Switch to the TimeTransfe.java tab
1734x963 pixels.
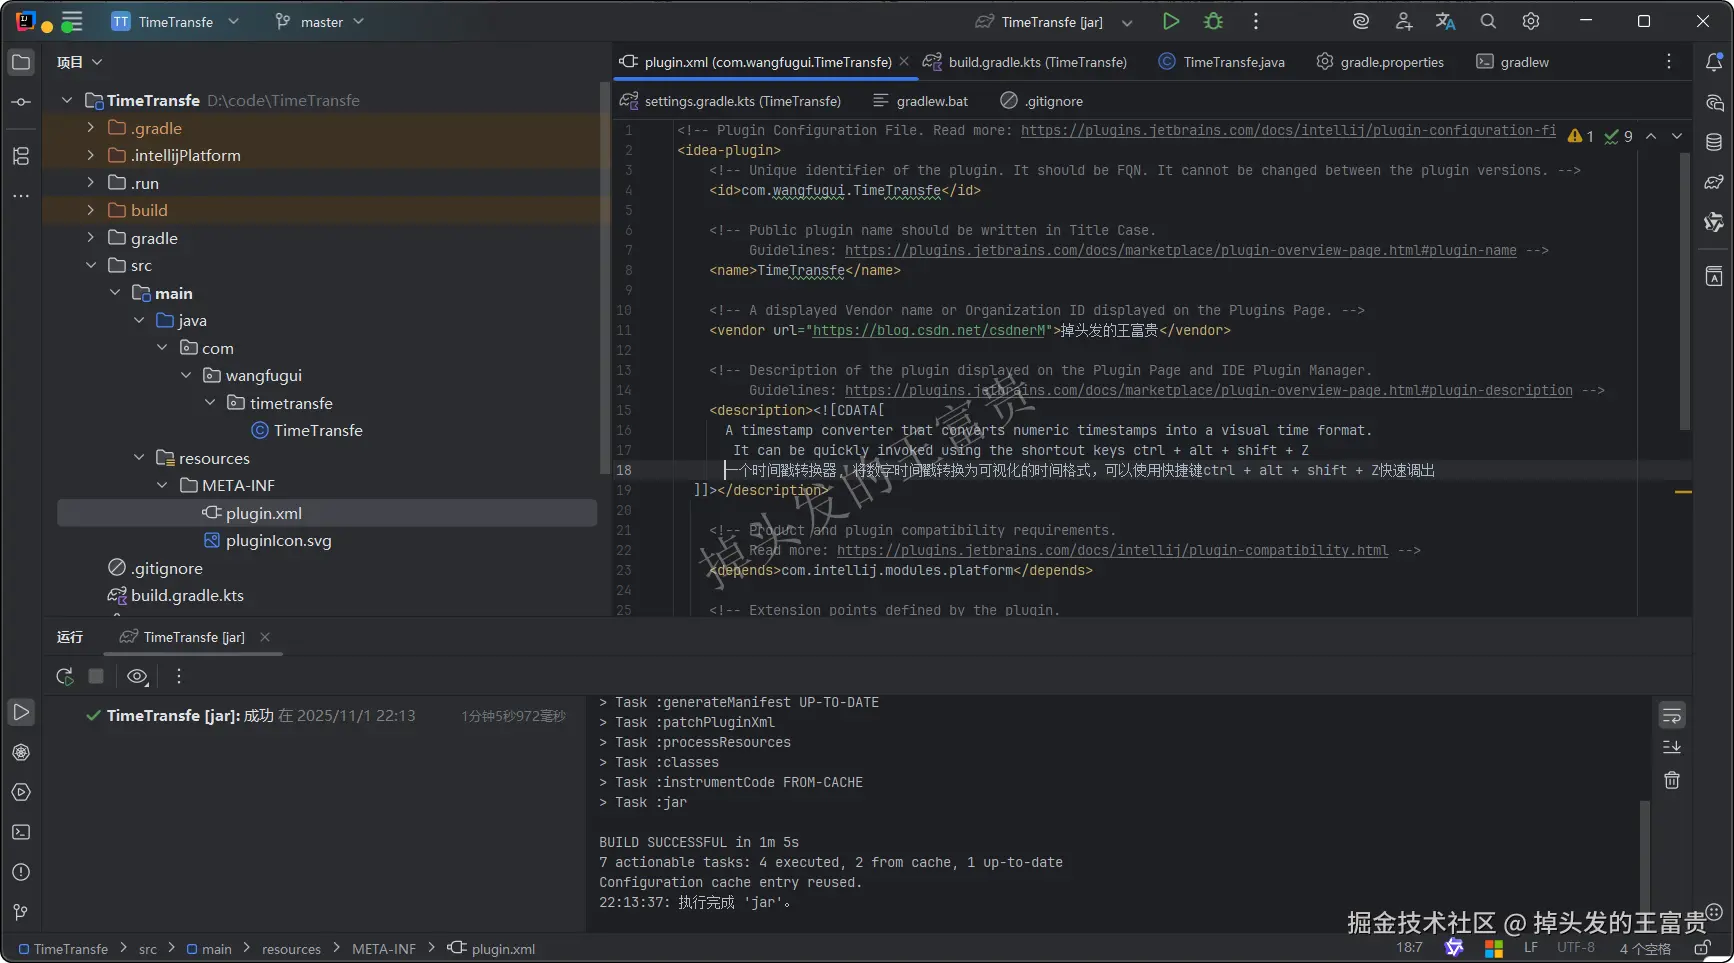1232,62
